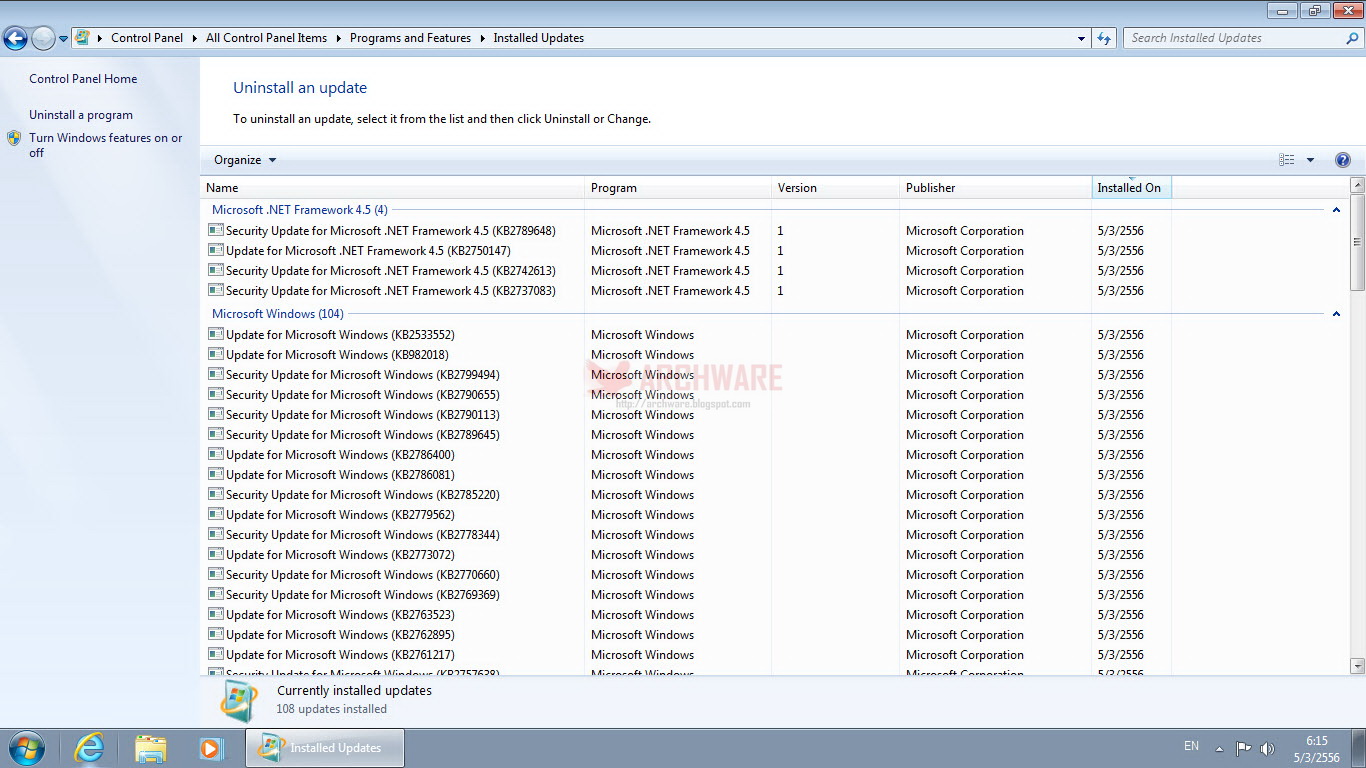Open the Help question mark button
This screenshot has width=1366, height=768.
click(1343, 160)
